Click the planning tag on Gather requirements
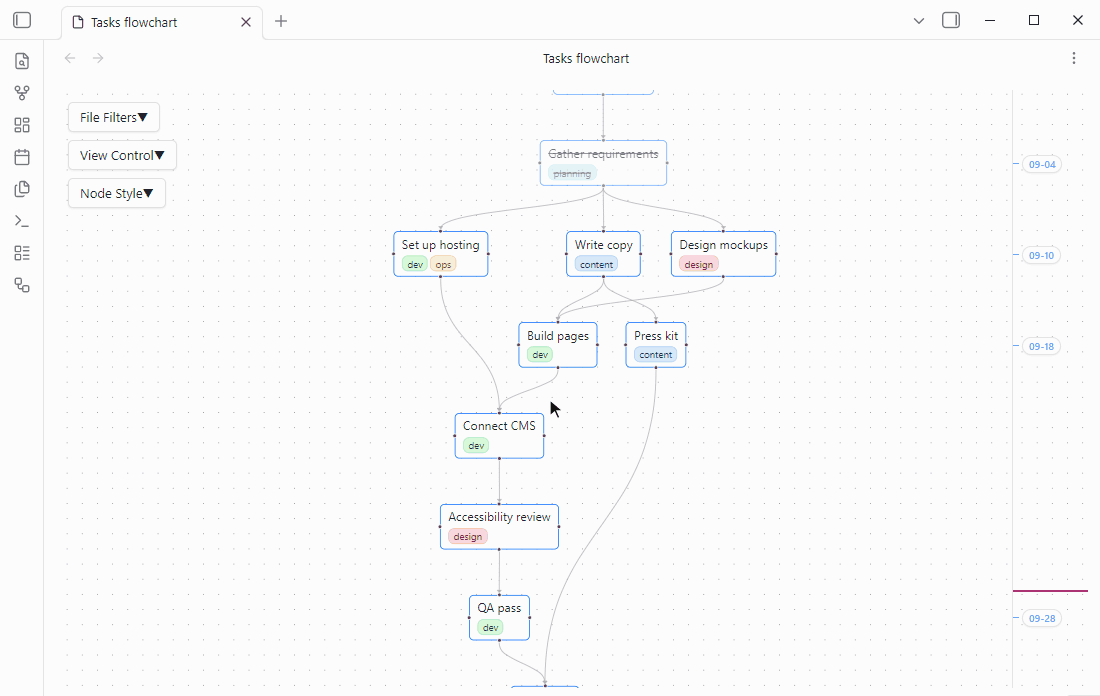Viewport: 1100px width, 696px height. [x=572, y=173]
